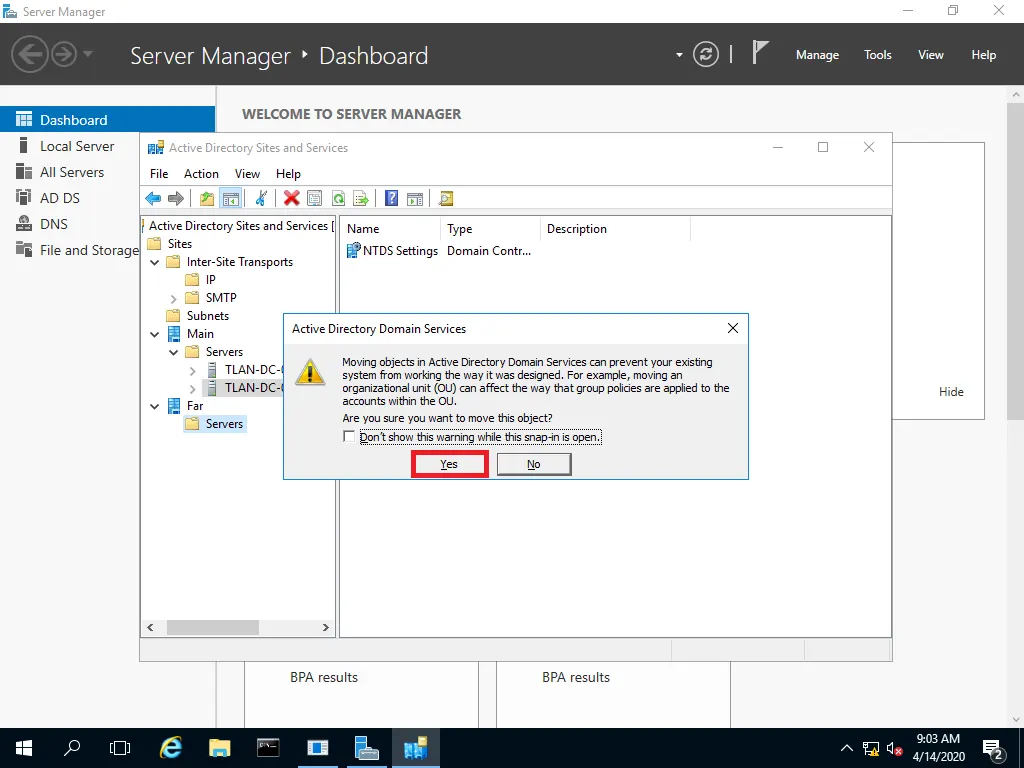Open Help menu in Sites and Services
The image size is (1024, 768).
click(288, 174)
